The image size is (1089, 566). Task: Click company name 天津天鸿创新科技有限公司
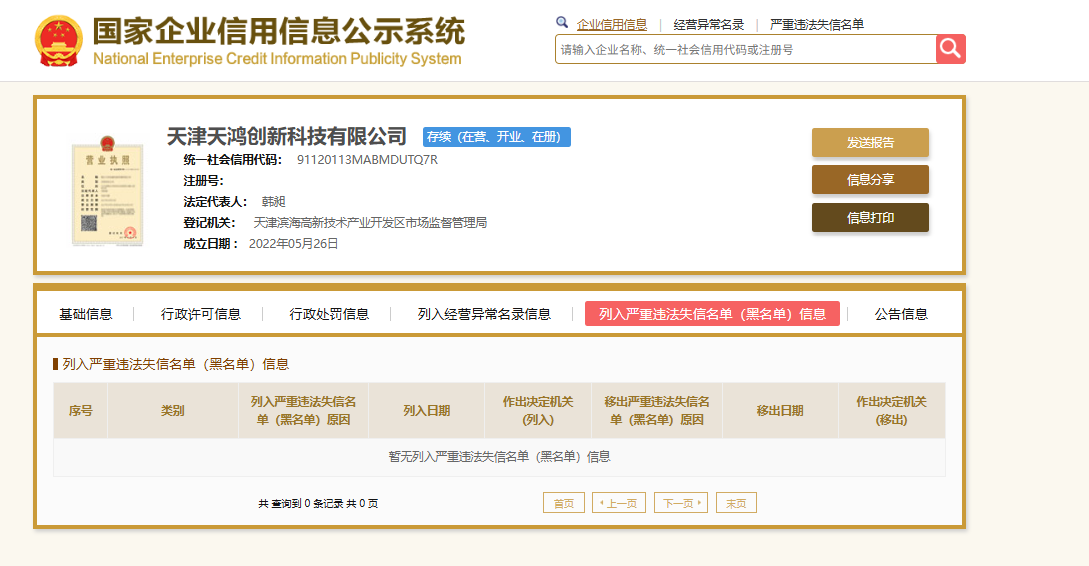pyautogui.click(x=287, y=136)
